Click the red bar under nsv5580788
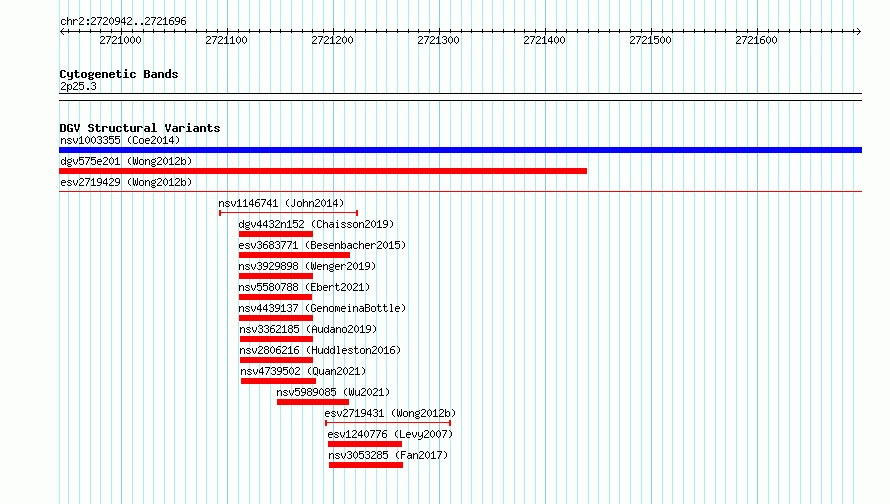Image resolution: width=890 pixels, height=504 pixels. click(x=275, y=297)
